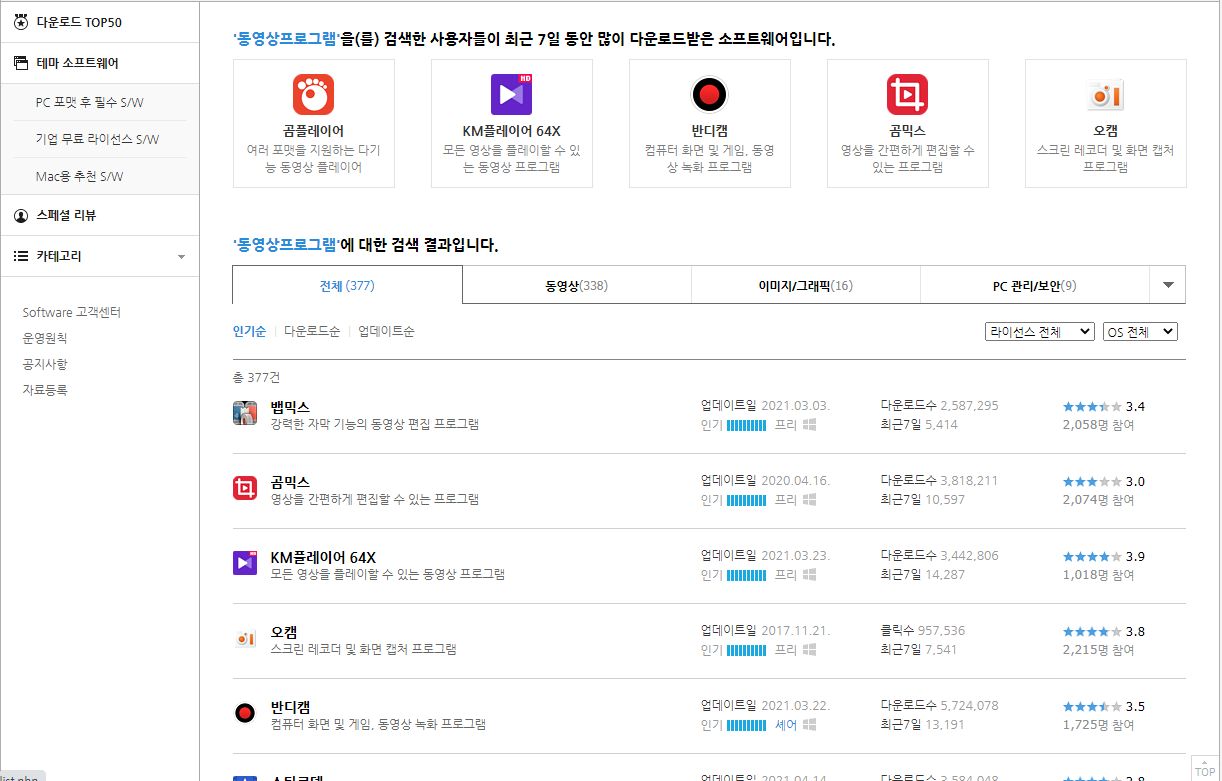Click 최근7일 14,287 in KM플레이어 64X row
This screenshot has height=781, width=1222.
pos(922,575)
